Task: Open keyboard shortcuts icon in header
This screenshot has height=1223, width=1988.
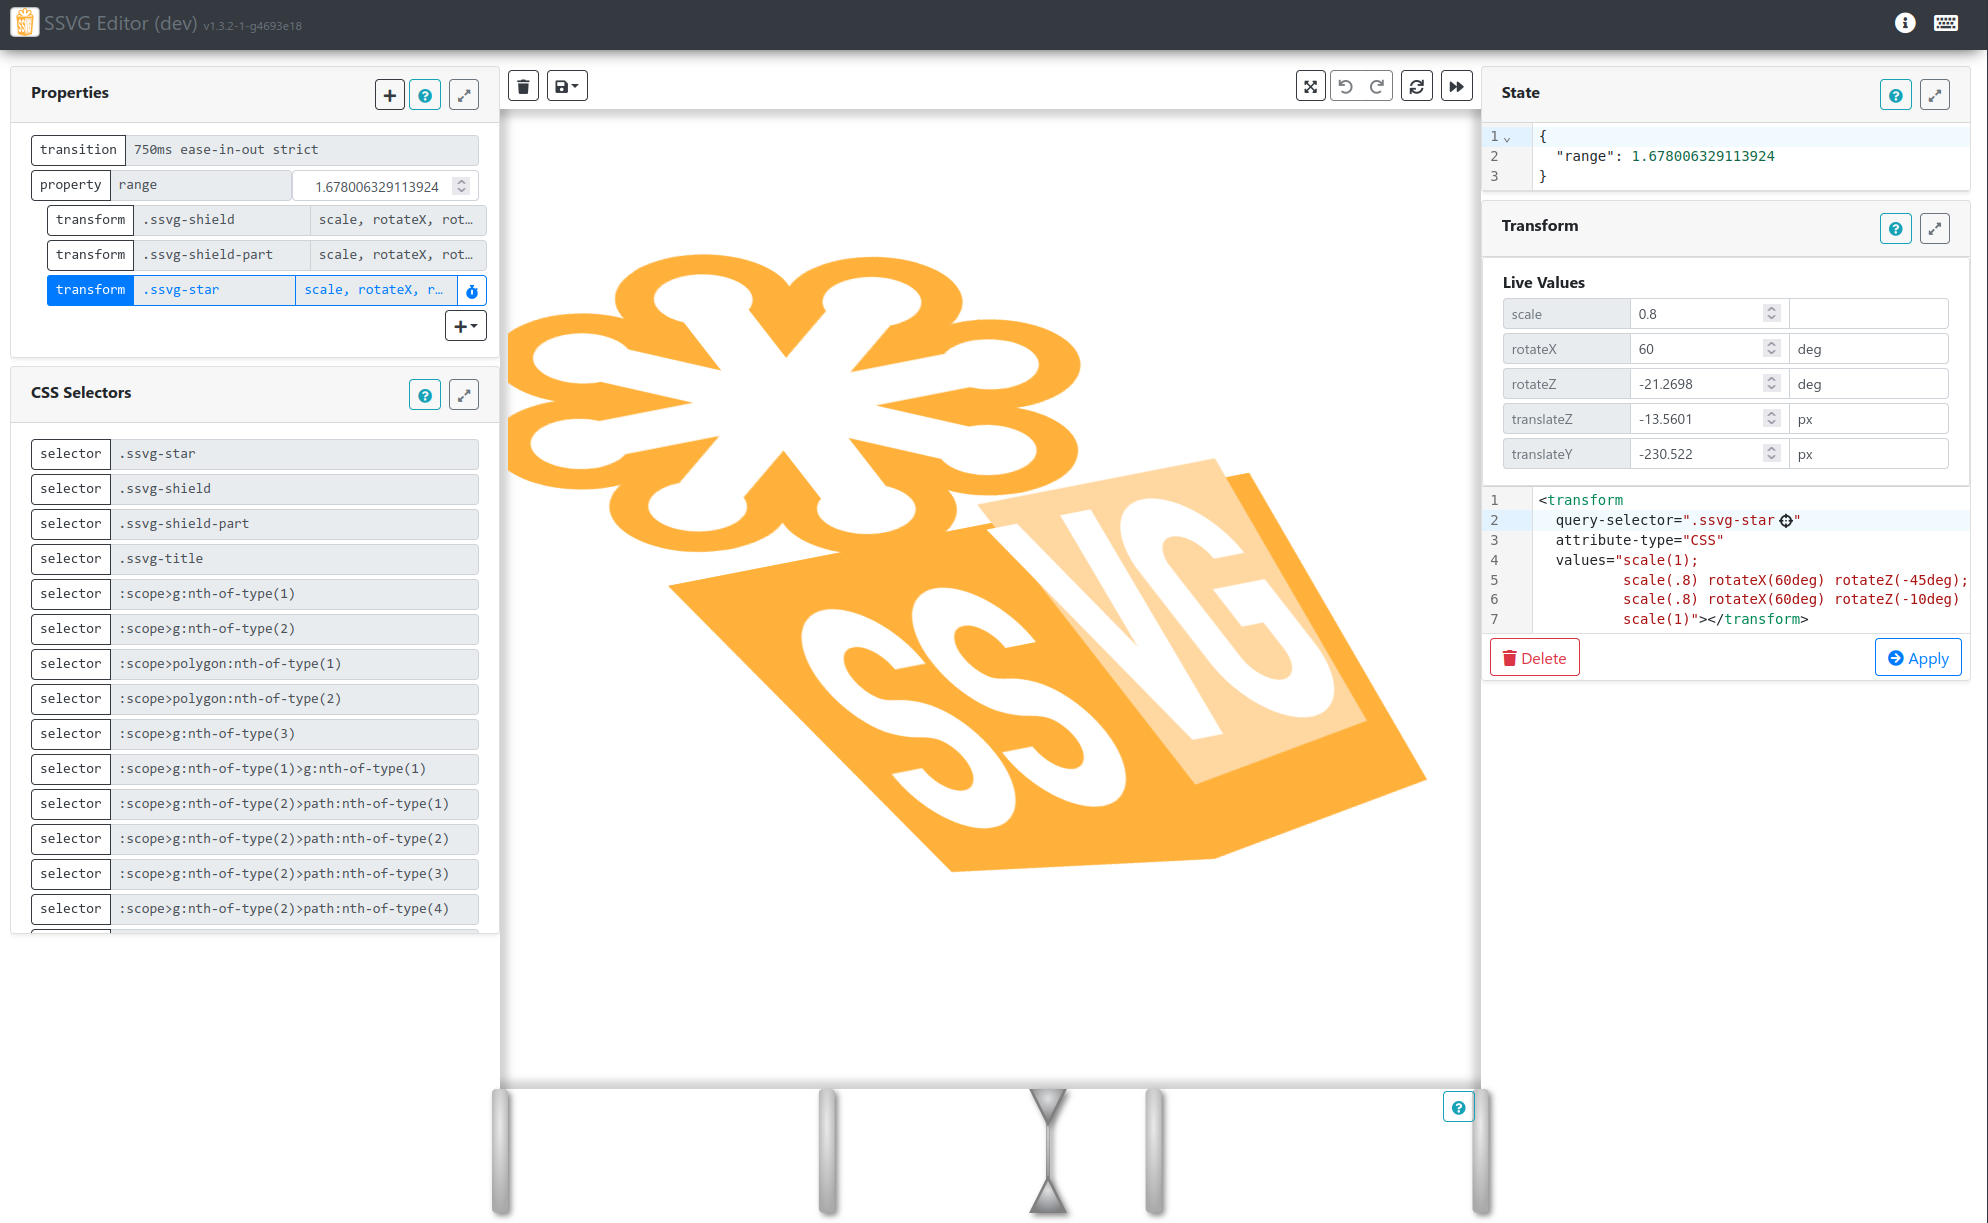Action: coord(1946,22)
